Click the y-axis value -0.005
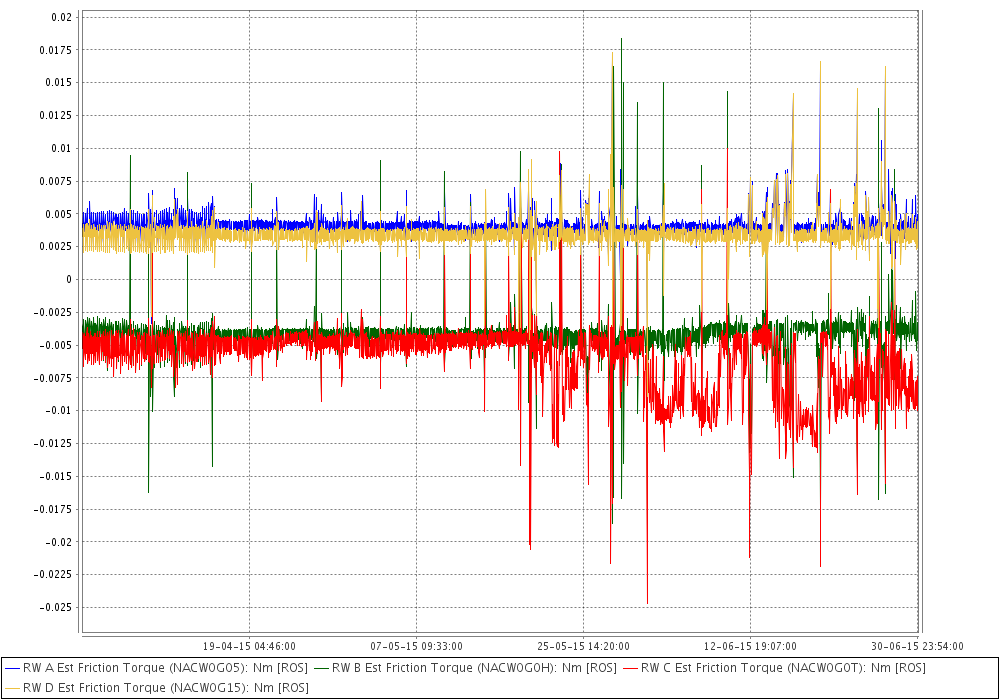 pos(55,345)
